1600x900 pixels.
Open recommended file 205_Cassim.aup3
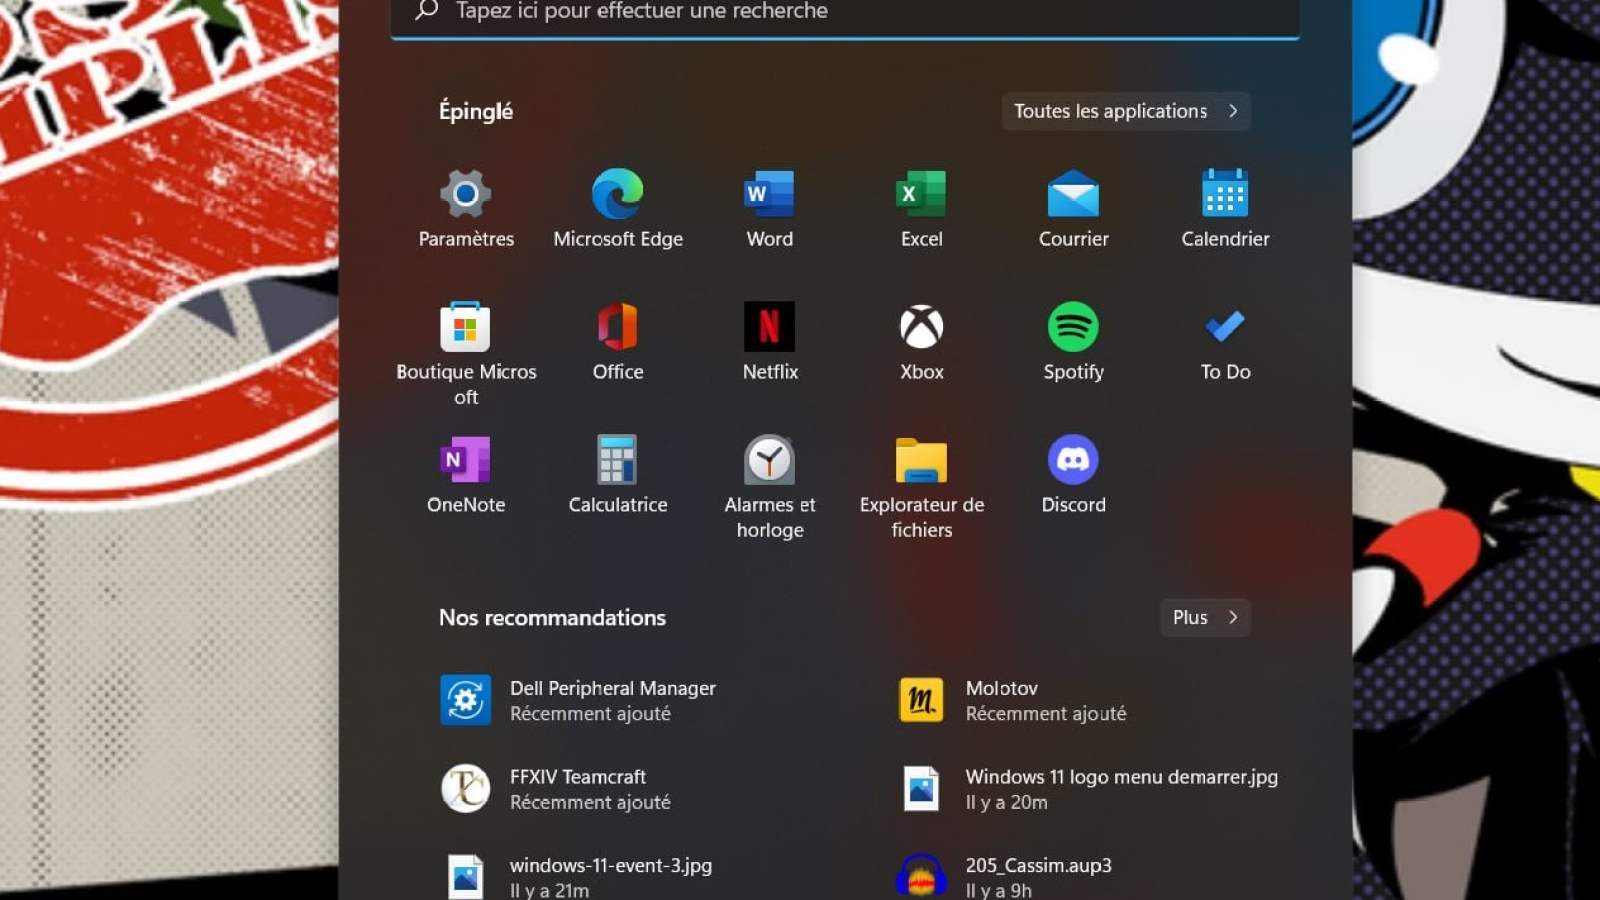[1037, 876]
